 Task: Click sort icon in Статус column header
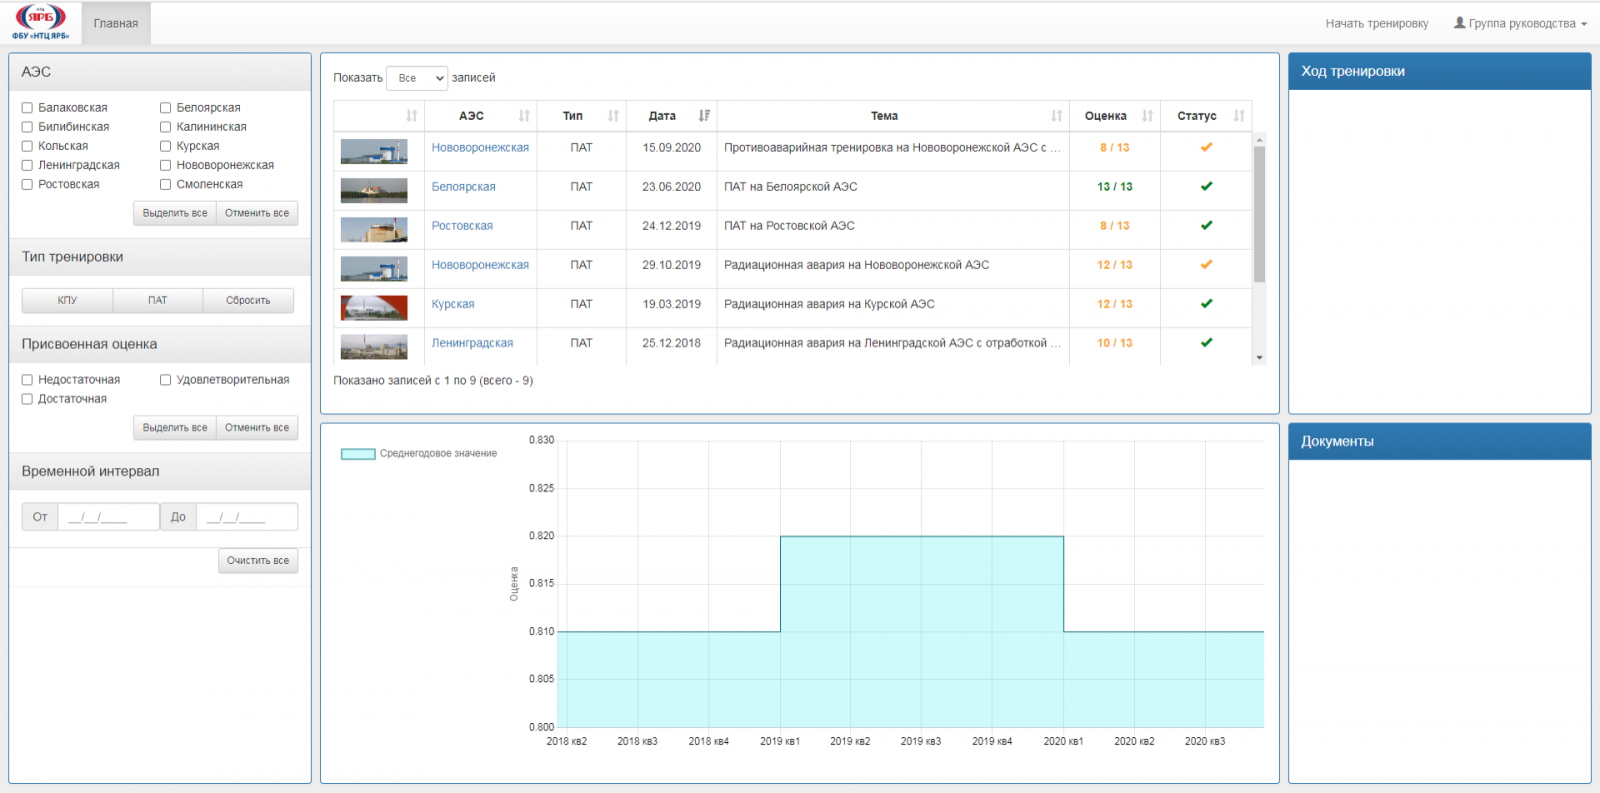pyautogui.click(x=1239, y=116)
